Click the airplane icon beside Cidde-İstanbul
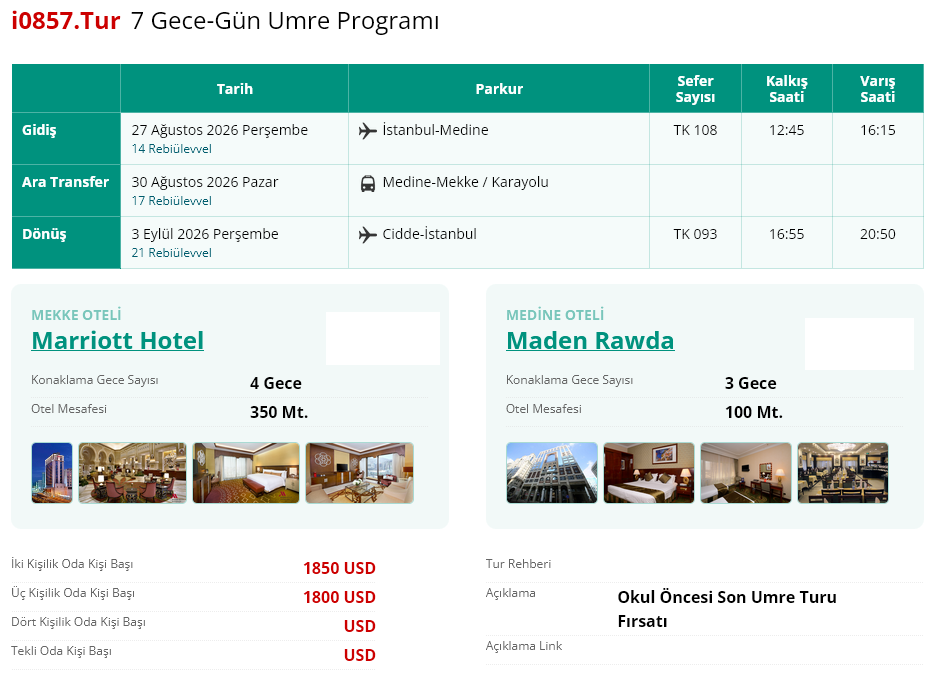The height and width of the screenshot is (677, 937). [x=368, y=235]
